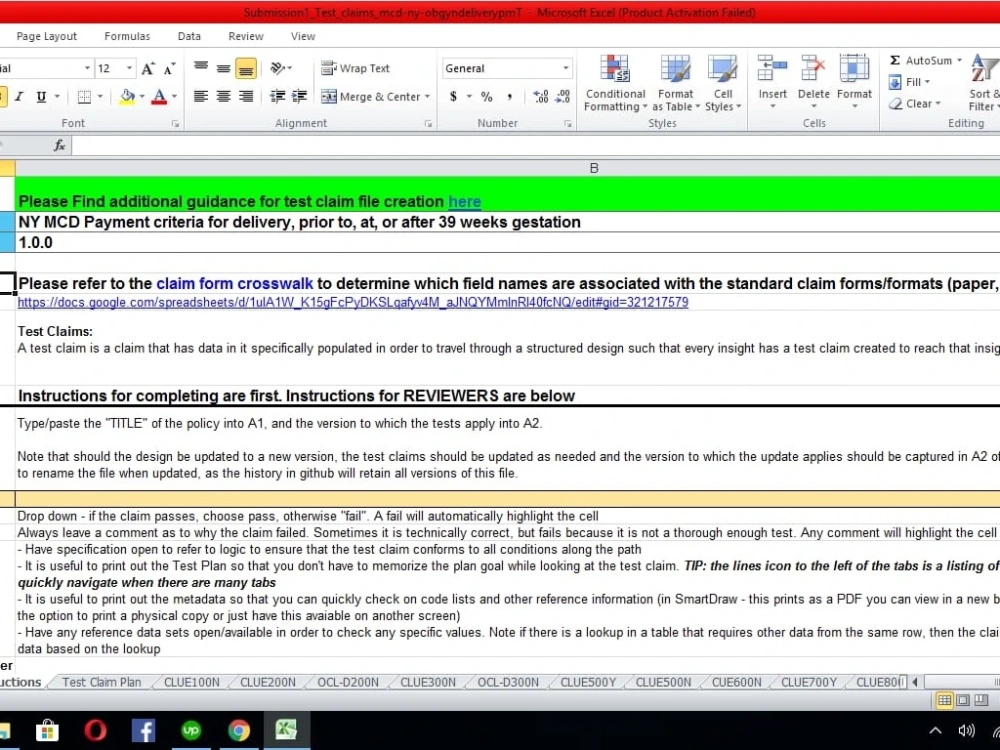Click the green 'here' hyperlink
The height and width of the screenshot is (750, 1000).
464,202
